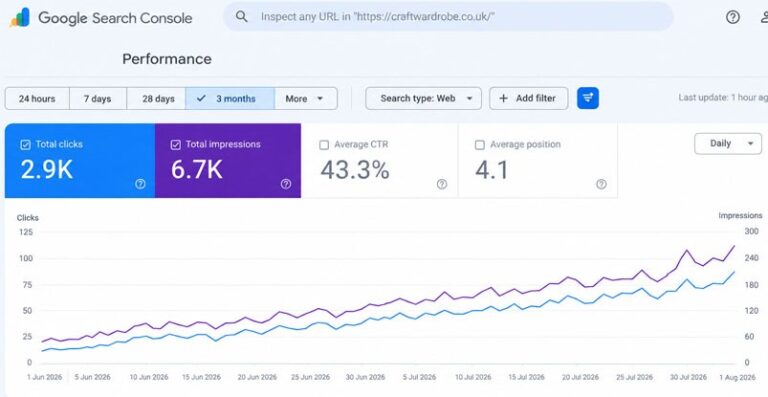Open help icon on Total impressions card

tap(286, 184)
